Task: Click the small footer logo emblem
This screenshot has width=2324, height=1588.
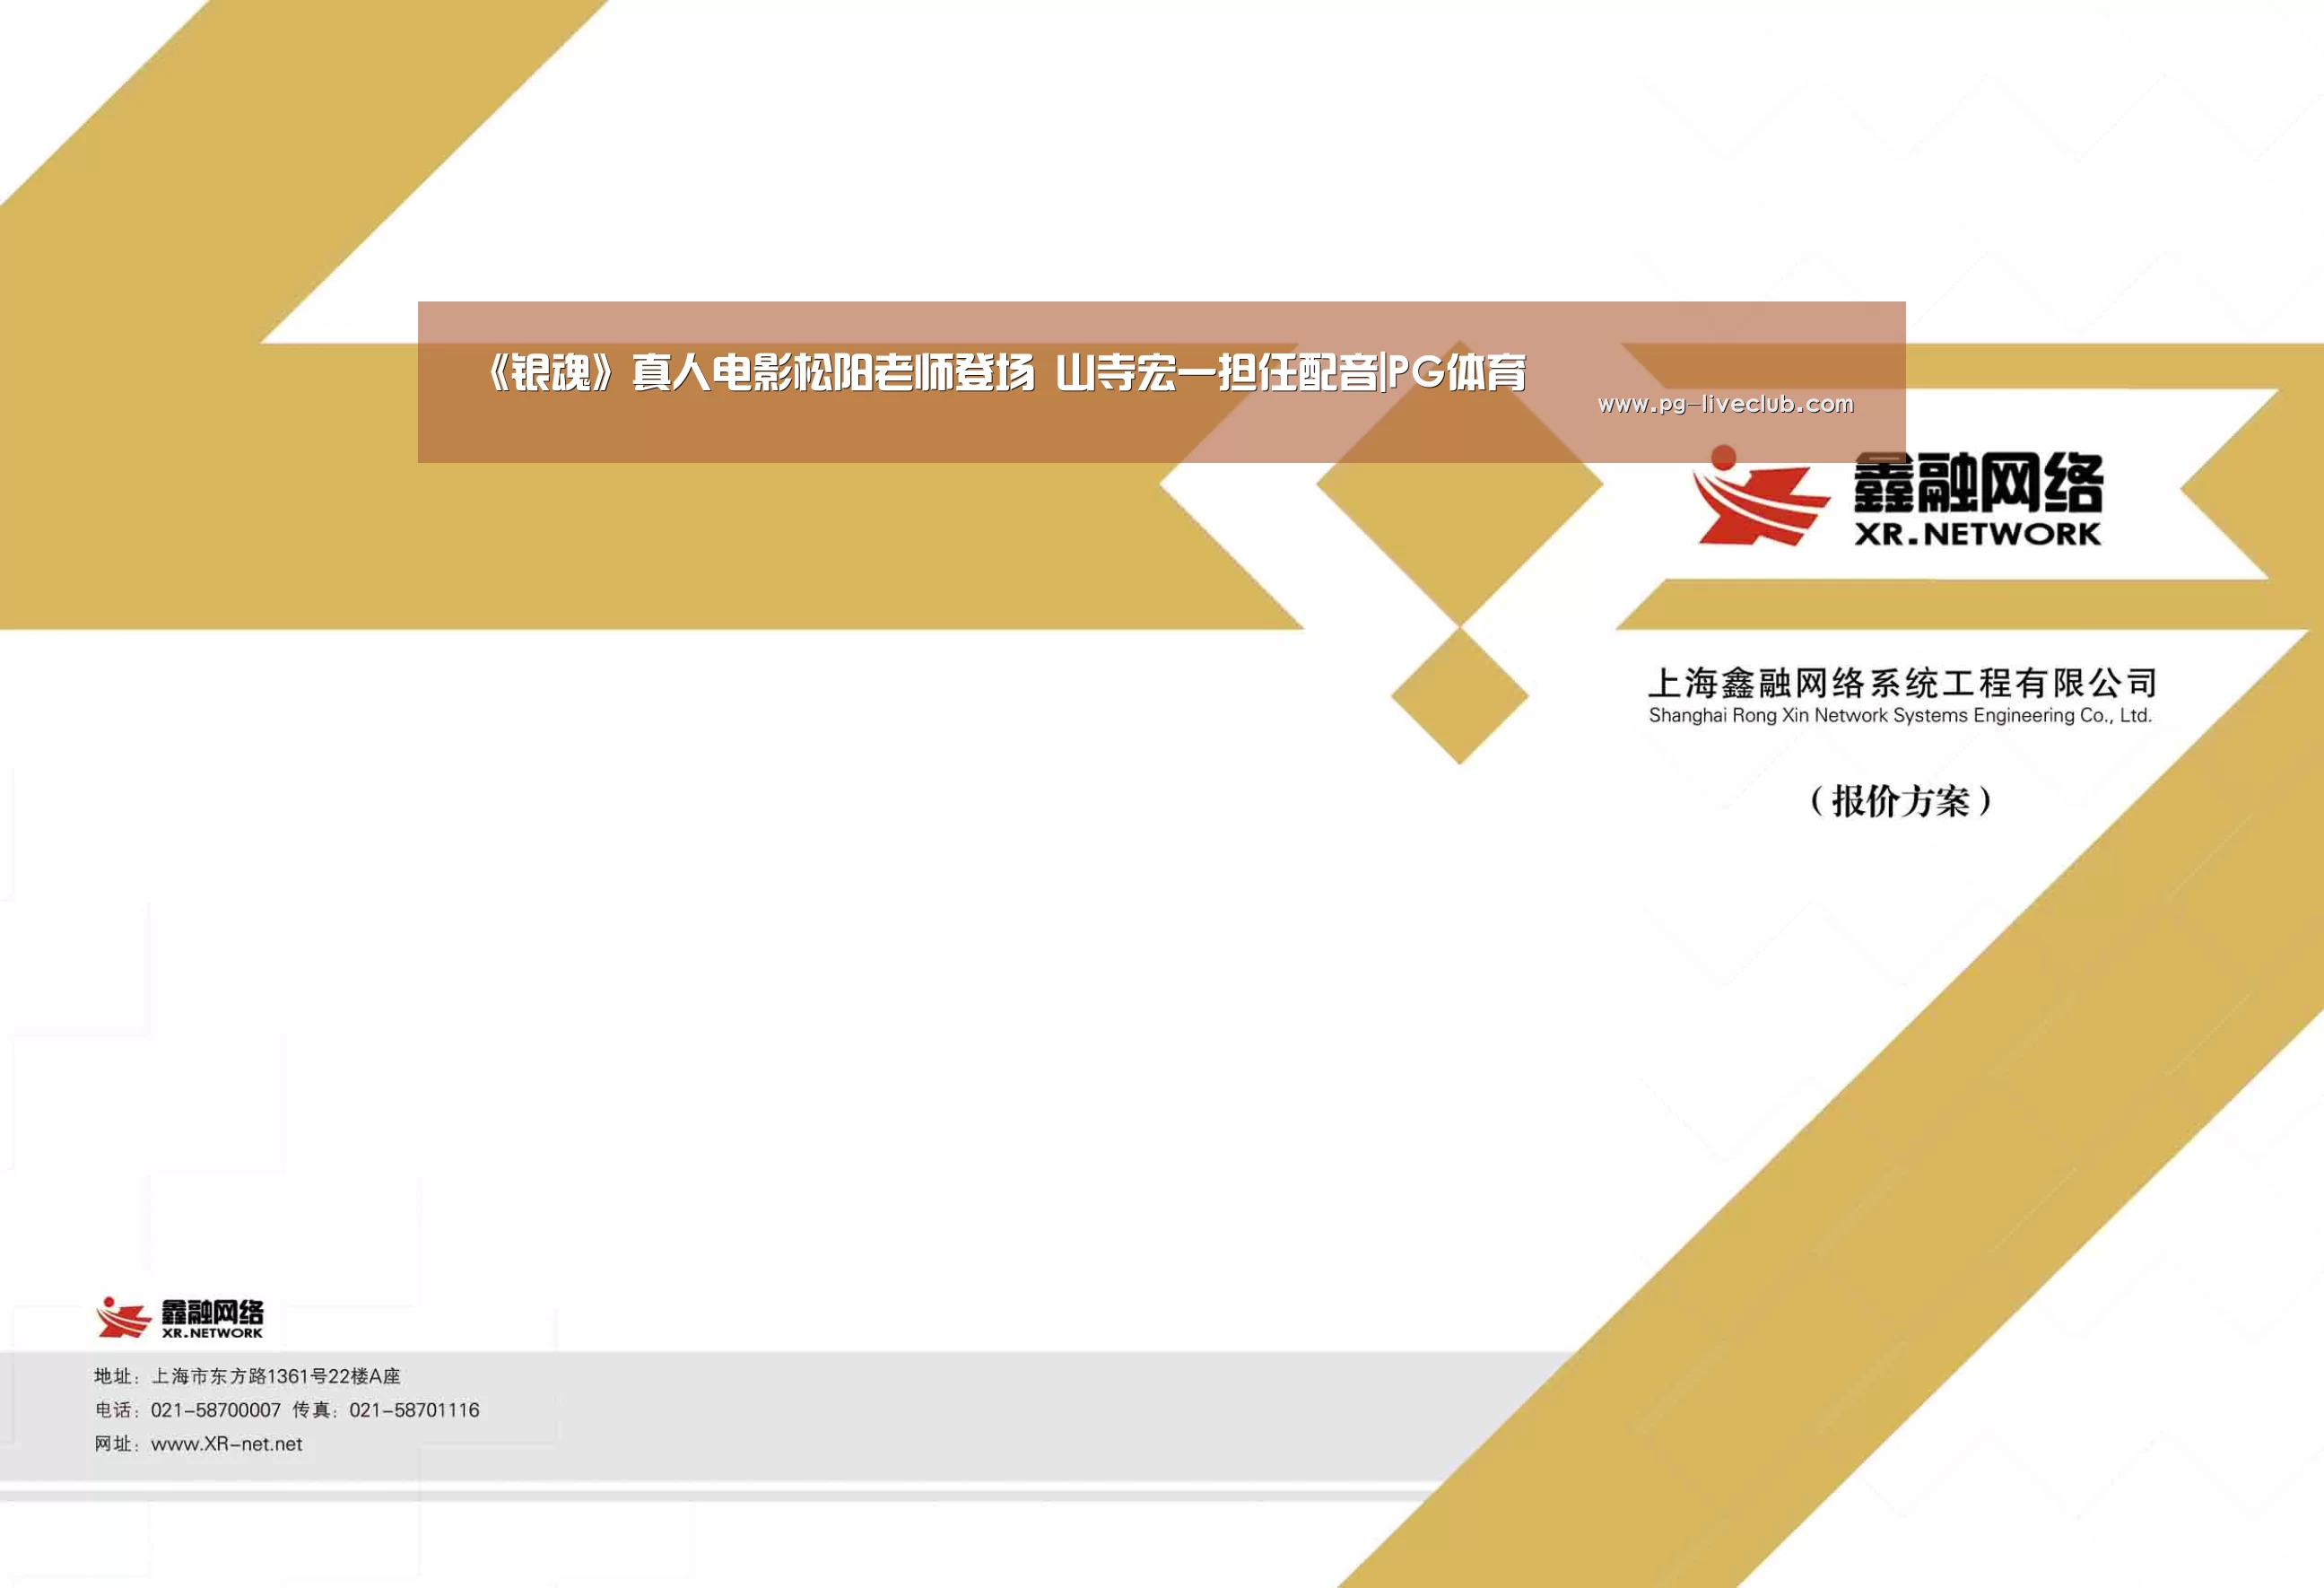Action: [123, 1317]
